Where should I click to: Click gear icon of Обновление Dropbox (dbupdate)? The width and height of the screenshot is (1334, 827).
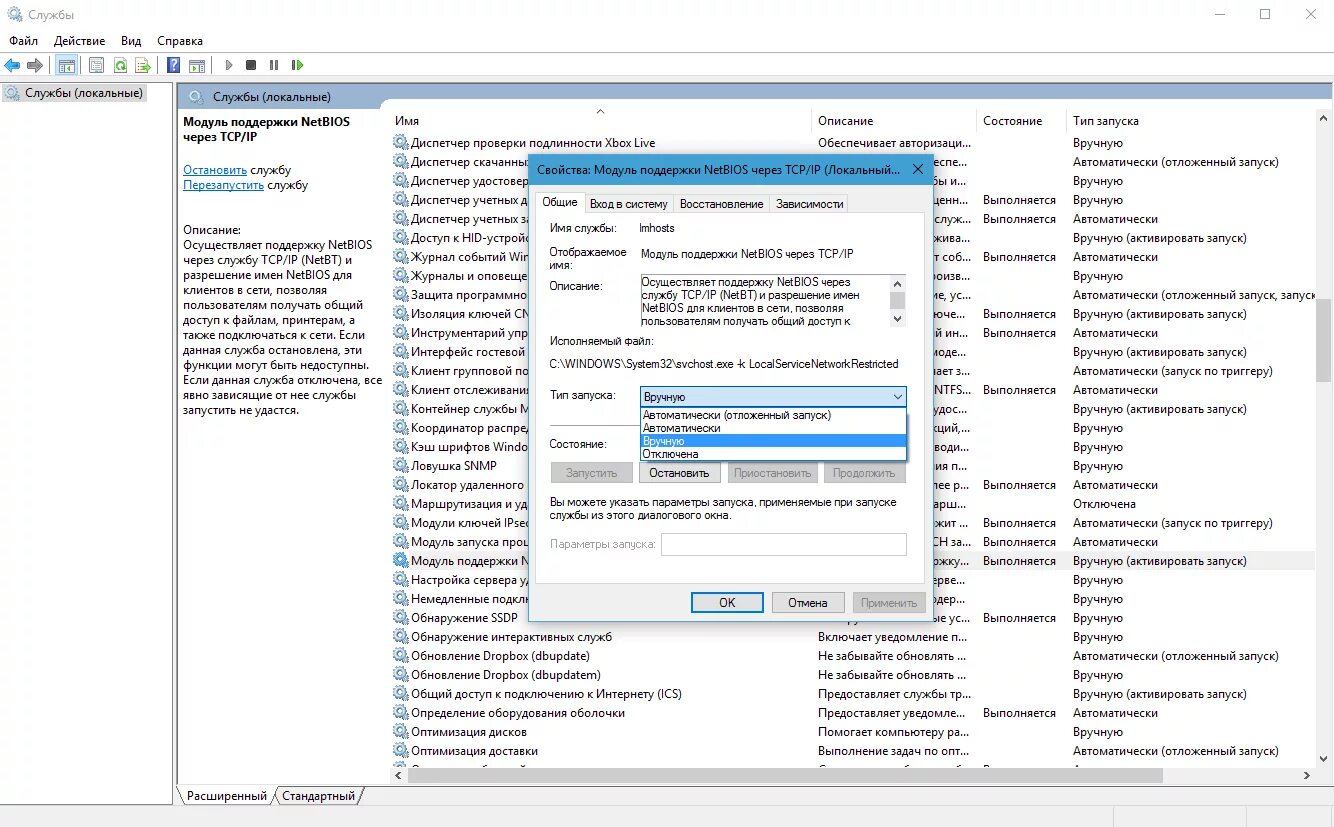tap(401, 656)
